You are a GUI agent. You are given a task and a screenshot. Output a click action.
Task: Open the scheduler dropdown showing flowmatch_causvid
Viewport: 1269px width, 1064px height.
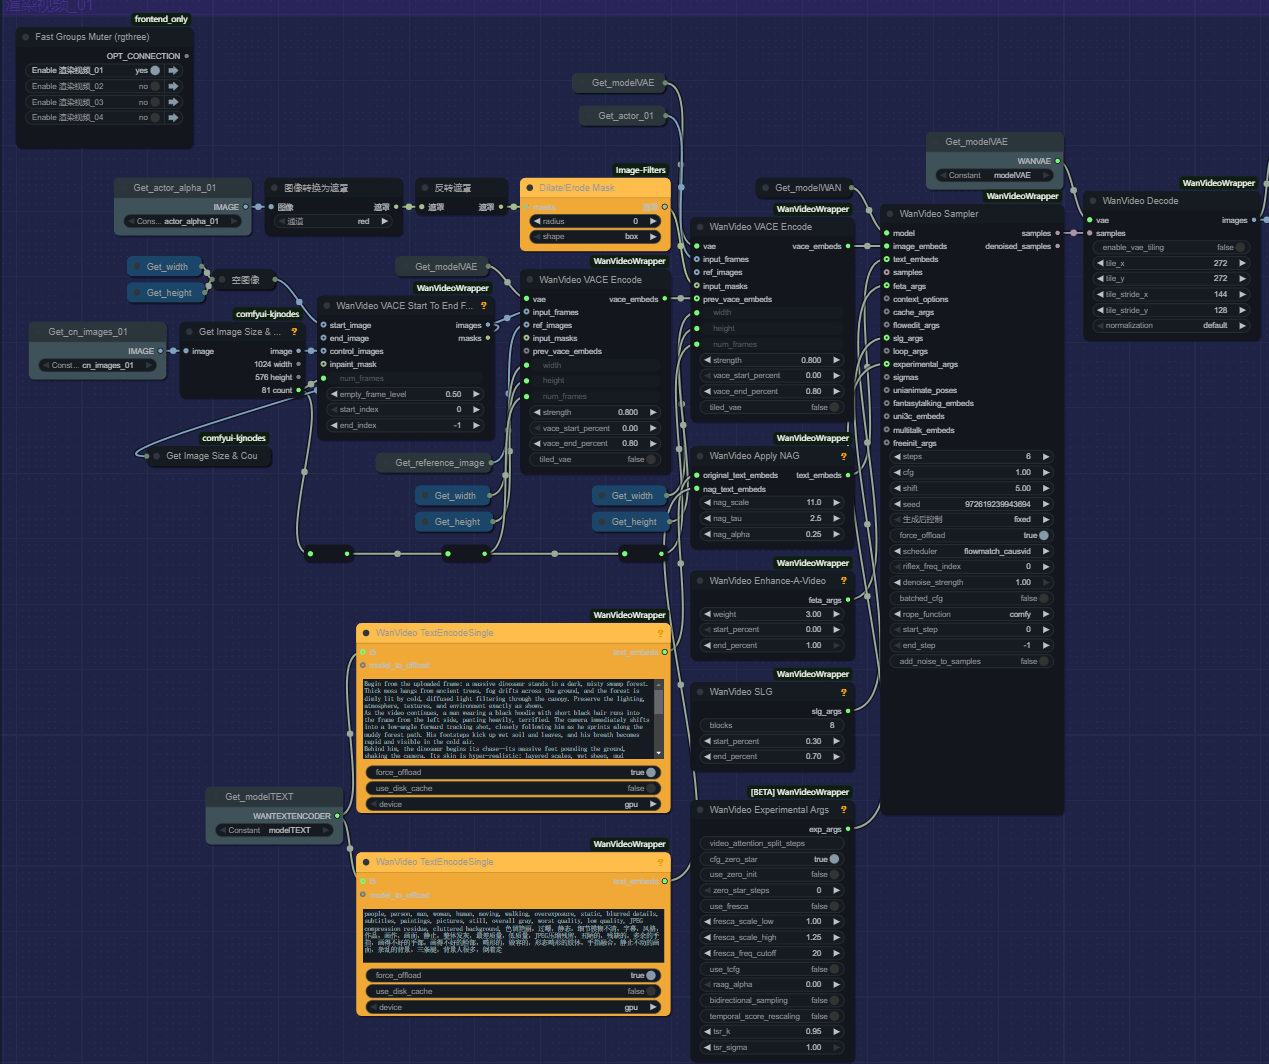click(971, 551)
